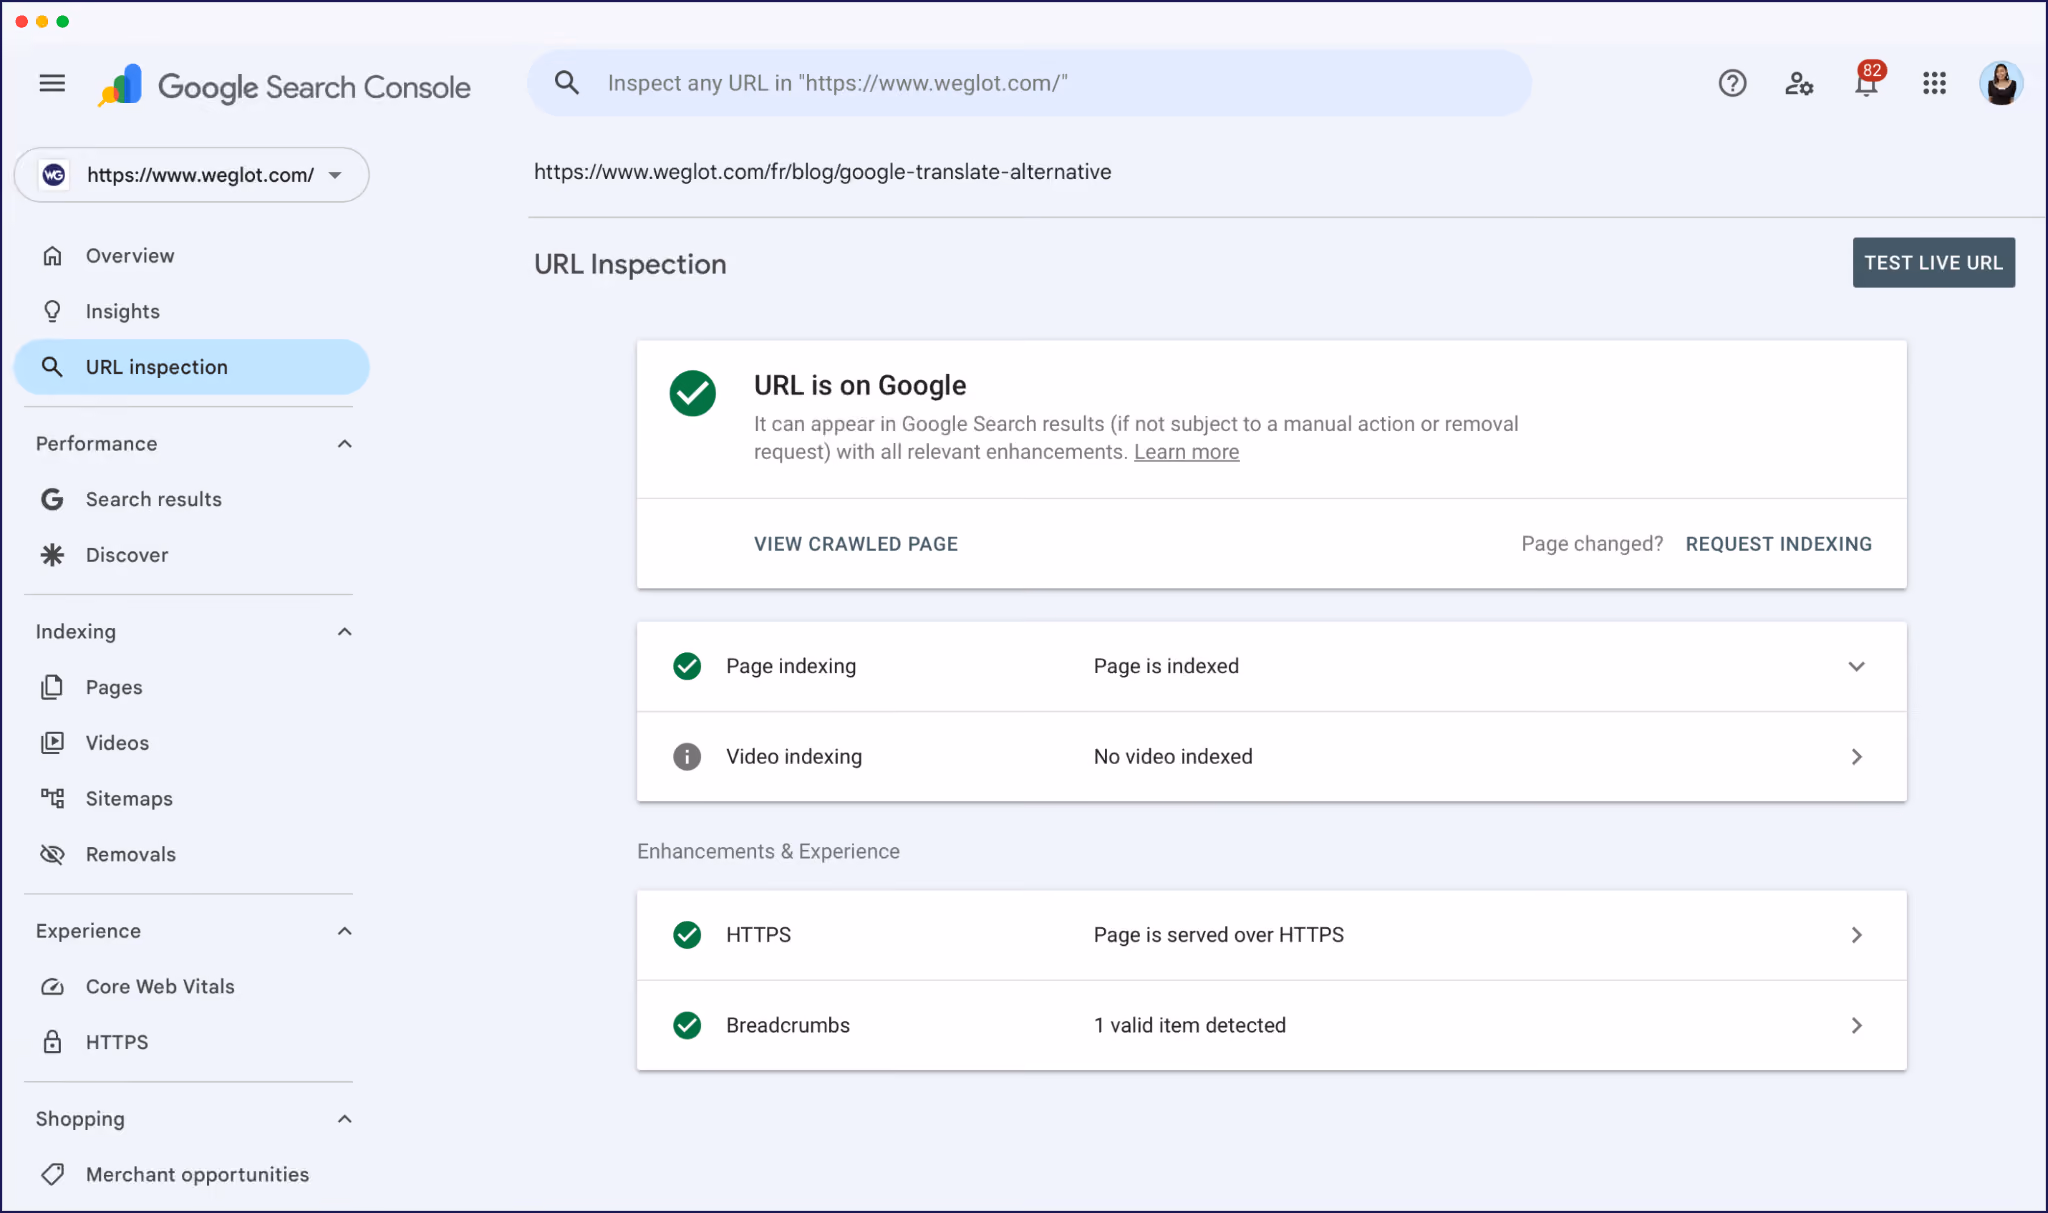
Task: Open notifications bell with 82 badge
Action: (1867, 82)
